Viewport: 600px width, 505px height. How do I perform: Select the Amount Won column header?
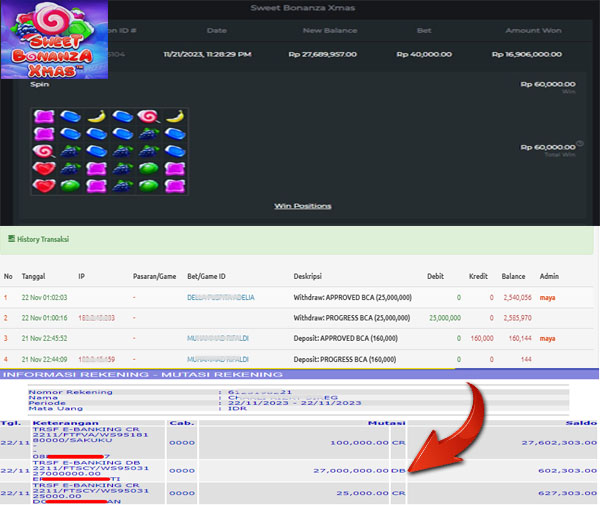coord(533,30)
